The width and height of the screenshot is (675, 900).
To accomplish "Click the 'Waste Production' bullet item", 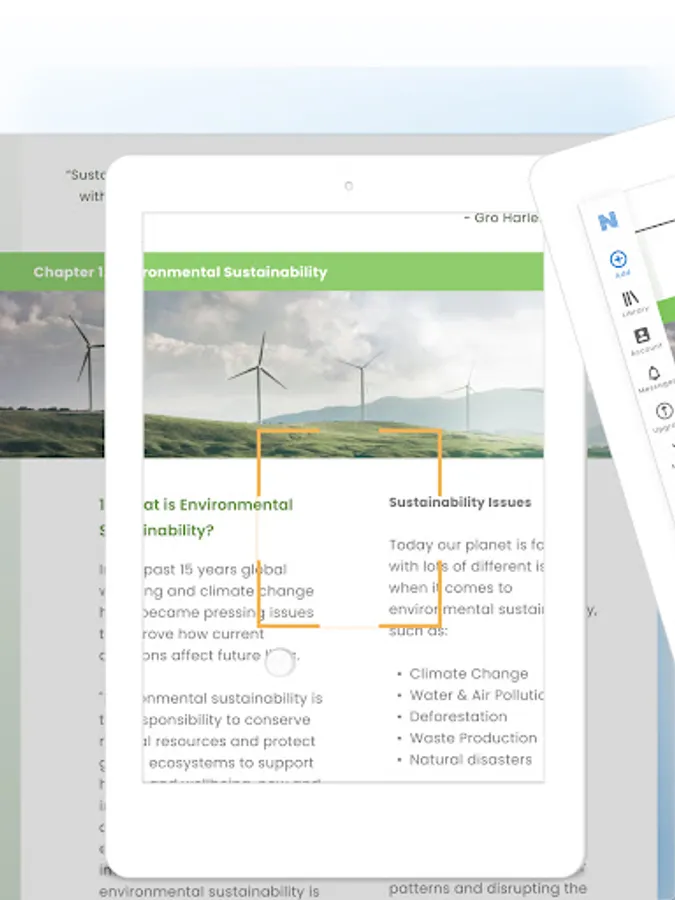I will point(472,738).
